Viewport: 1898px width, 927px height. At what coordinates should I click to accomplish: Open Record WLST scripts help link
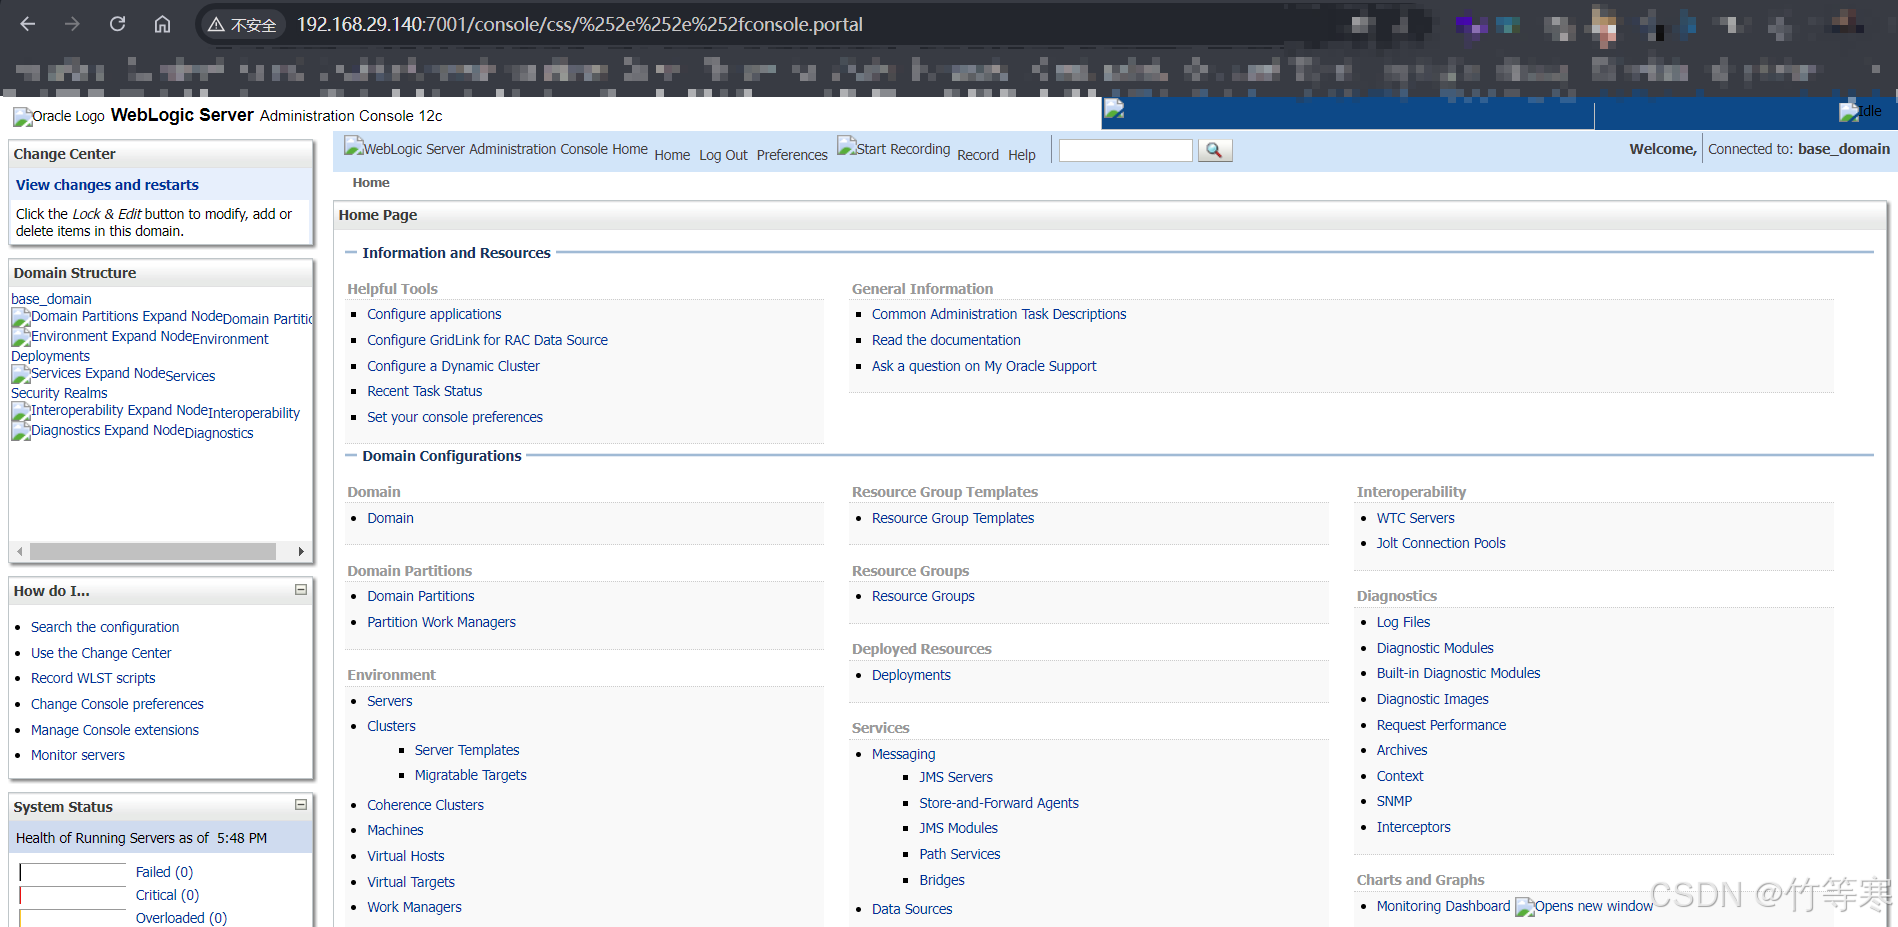(x=93, y=678)
